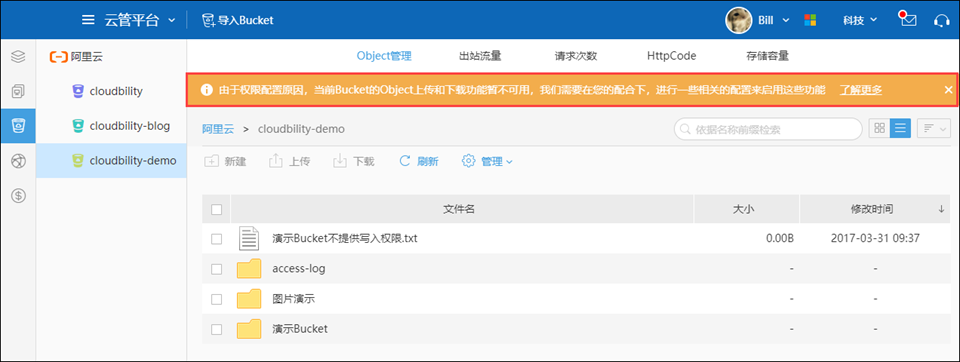Switch to list view icon
The width and height of the screenshot is (960, 362).
[900, 129]
